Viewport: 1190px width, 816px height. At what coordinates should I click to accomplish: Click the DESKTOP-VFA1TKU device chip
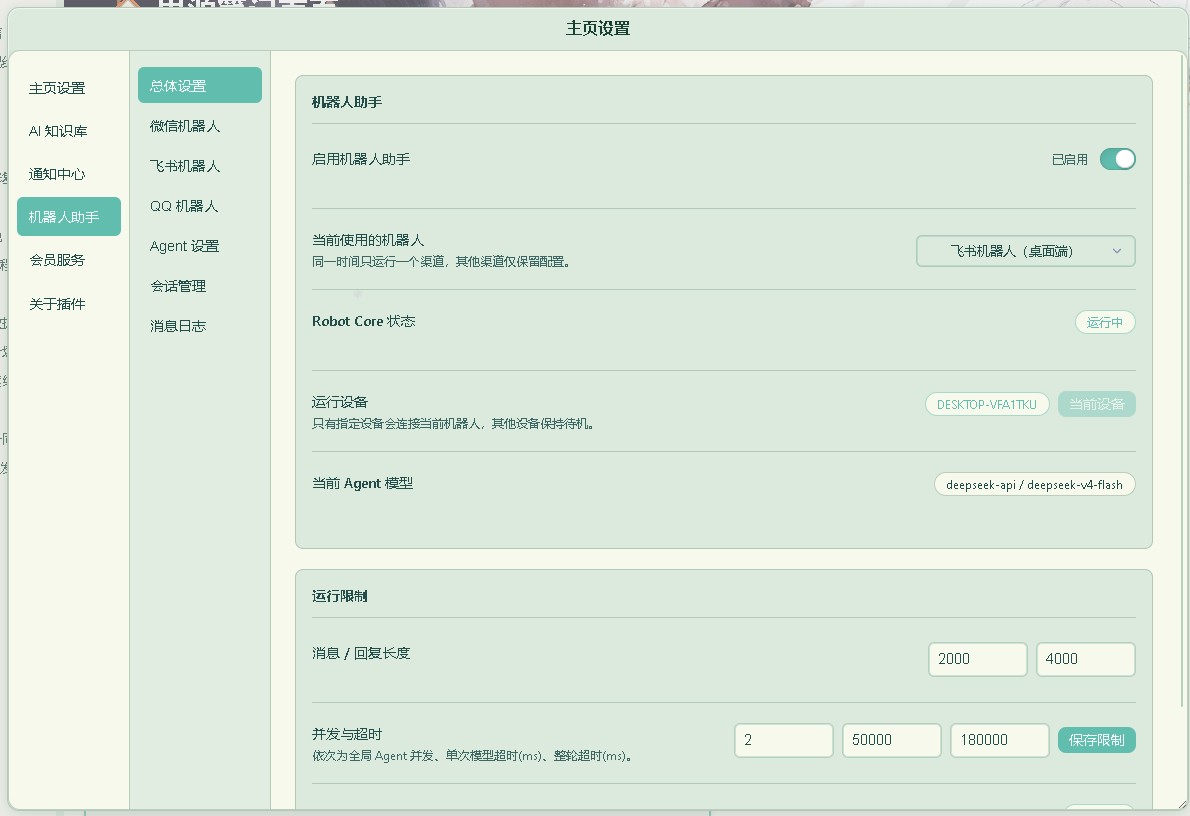(x=987, y=405)
